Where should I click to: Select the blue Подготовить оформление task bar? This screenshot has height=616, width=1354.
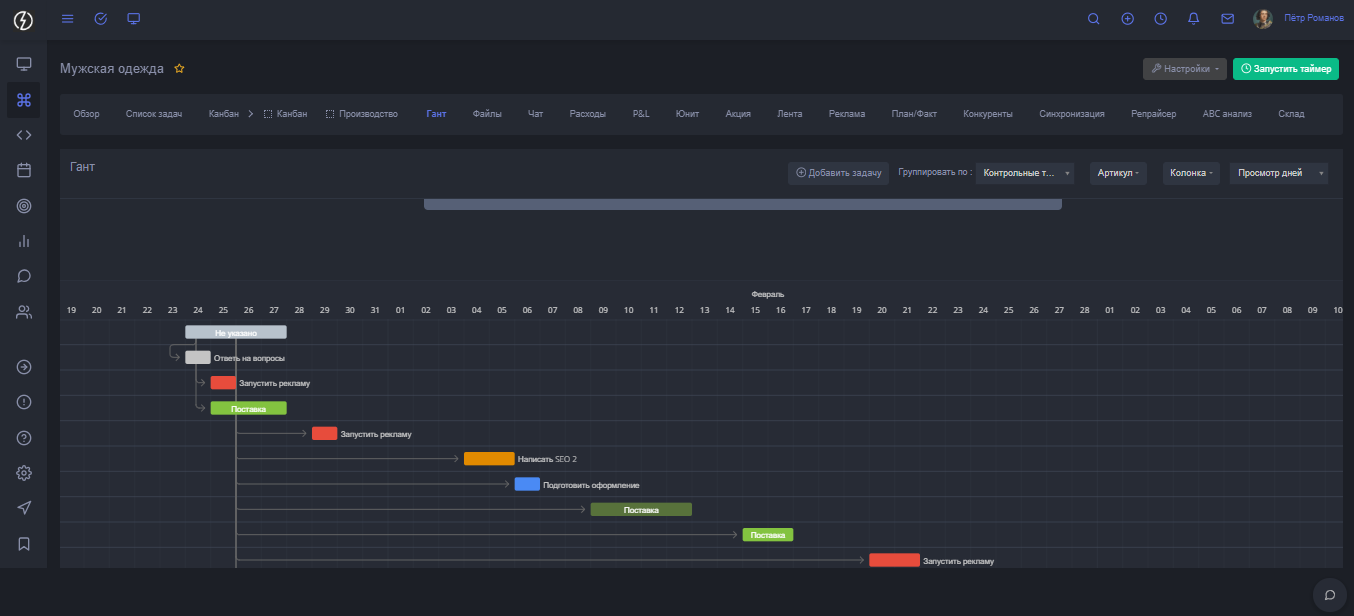pos(527,484)
